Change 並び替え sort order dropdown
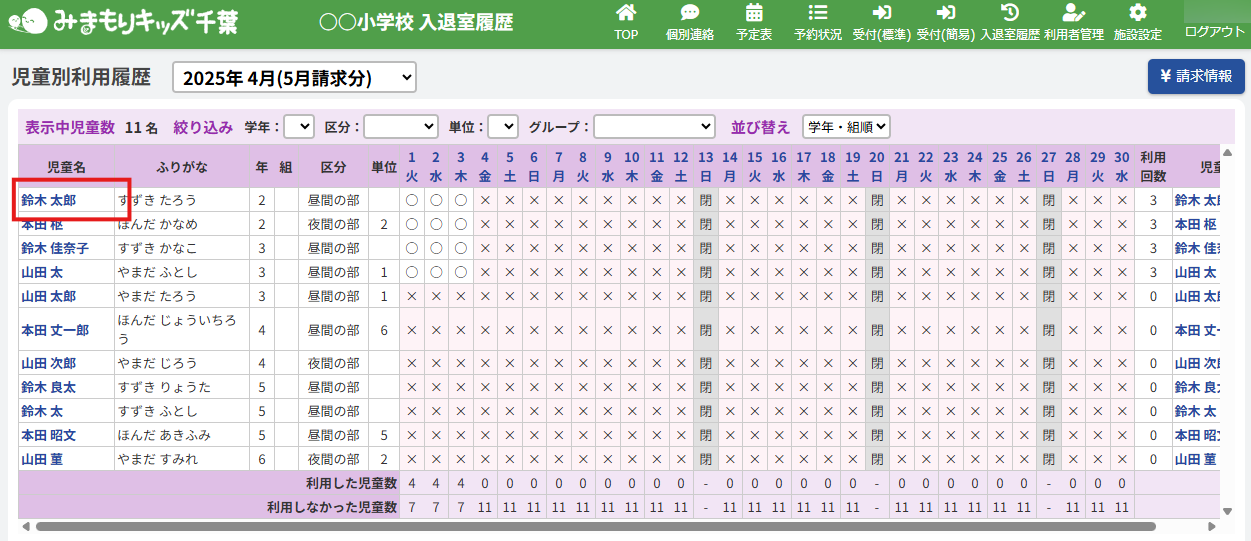The width and height of the screenshot is (1251, 541). point(846,127)
